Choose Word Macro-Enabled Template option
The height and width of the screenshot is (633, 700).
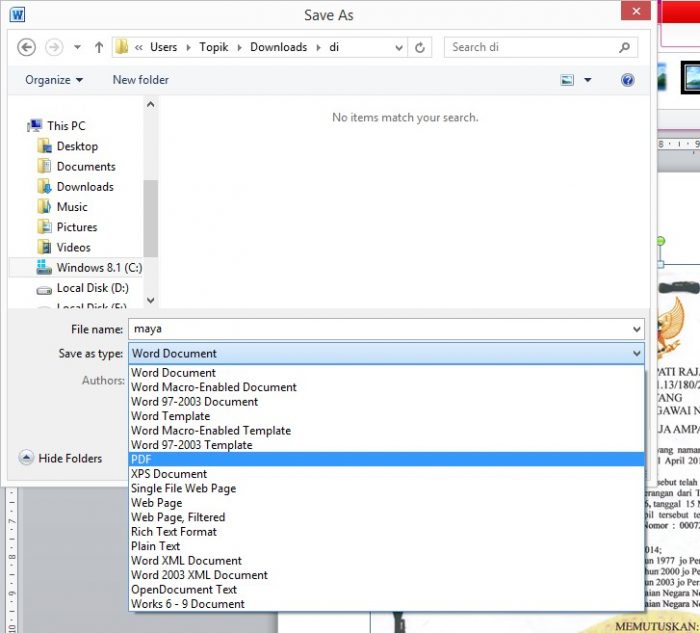386,431
